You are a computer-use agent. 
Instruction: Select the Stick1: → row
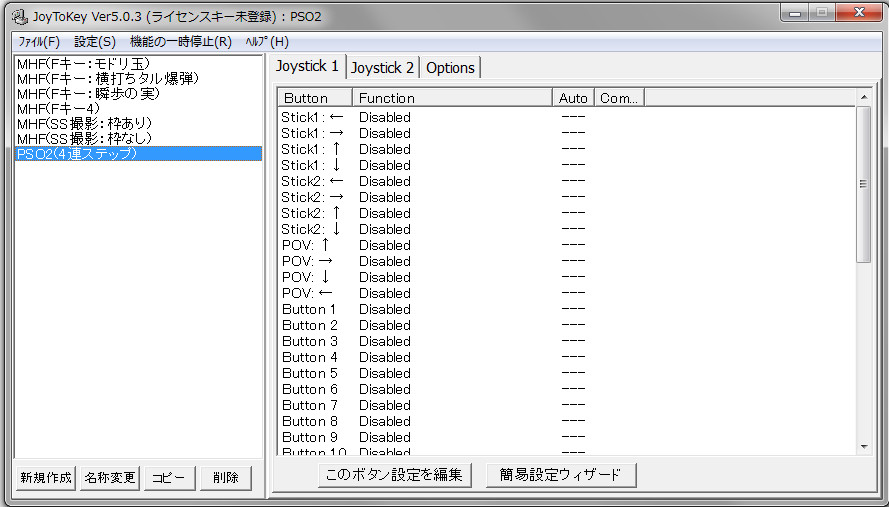[x=567, y=133]
